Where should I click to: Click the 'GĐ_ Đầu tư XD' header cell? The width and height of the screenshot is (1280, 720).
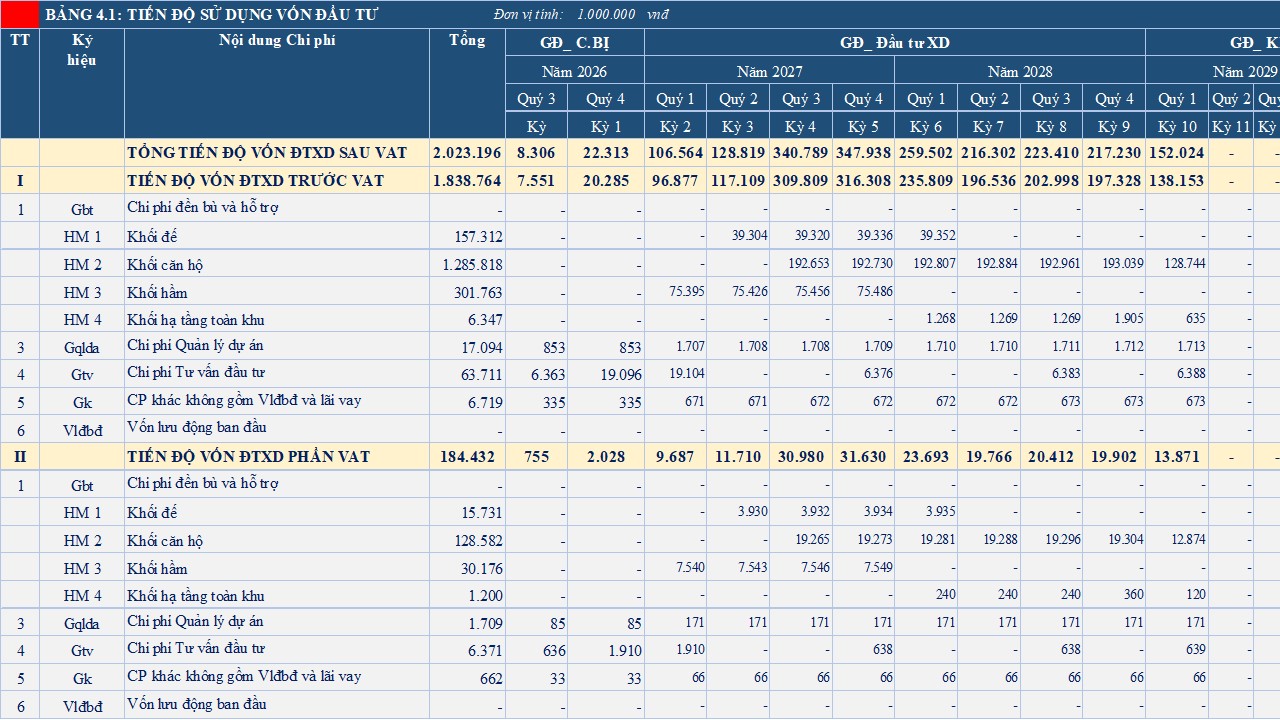point(895,43)
